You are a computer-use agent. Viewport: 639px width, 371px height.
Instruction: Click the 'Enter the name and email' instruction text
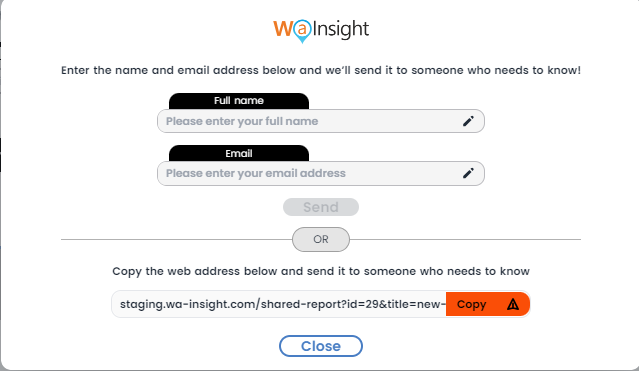click(x=321, y=70)
